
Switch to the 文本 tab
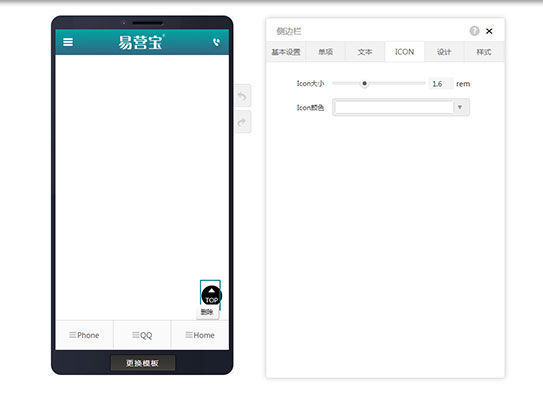(x=365, y=52)
